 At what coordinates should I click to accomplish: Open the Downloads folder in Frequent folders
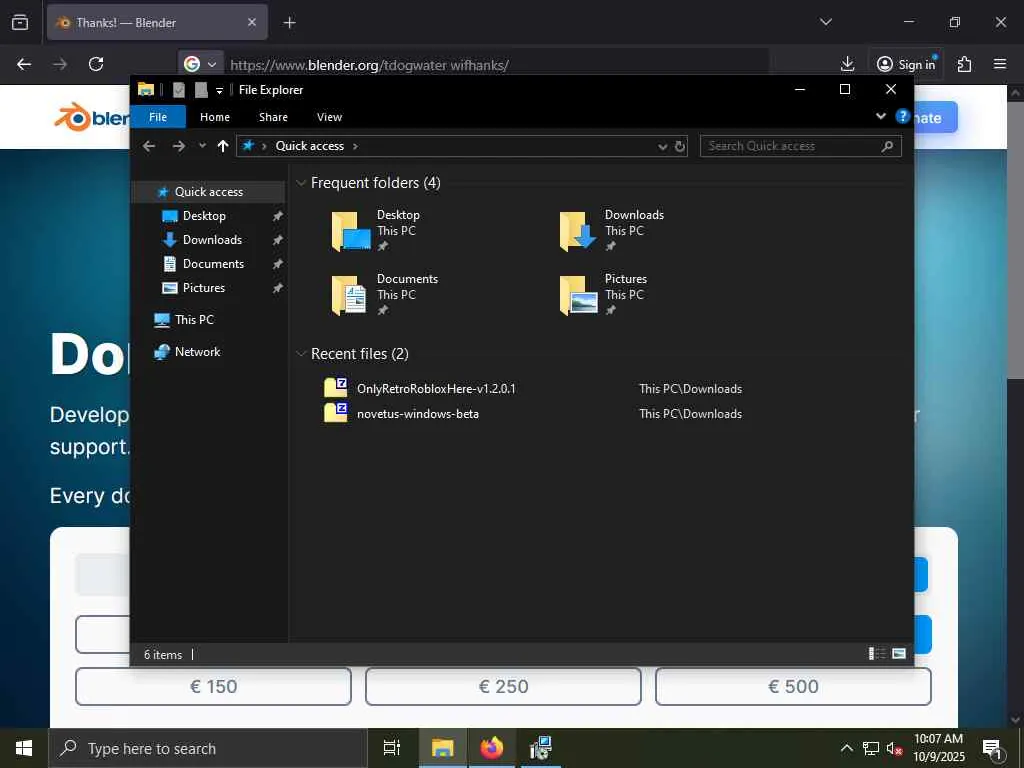coord(612,231)
